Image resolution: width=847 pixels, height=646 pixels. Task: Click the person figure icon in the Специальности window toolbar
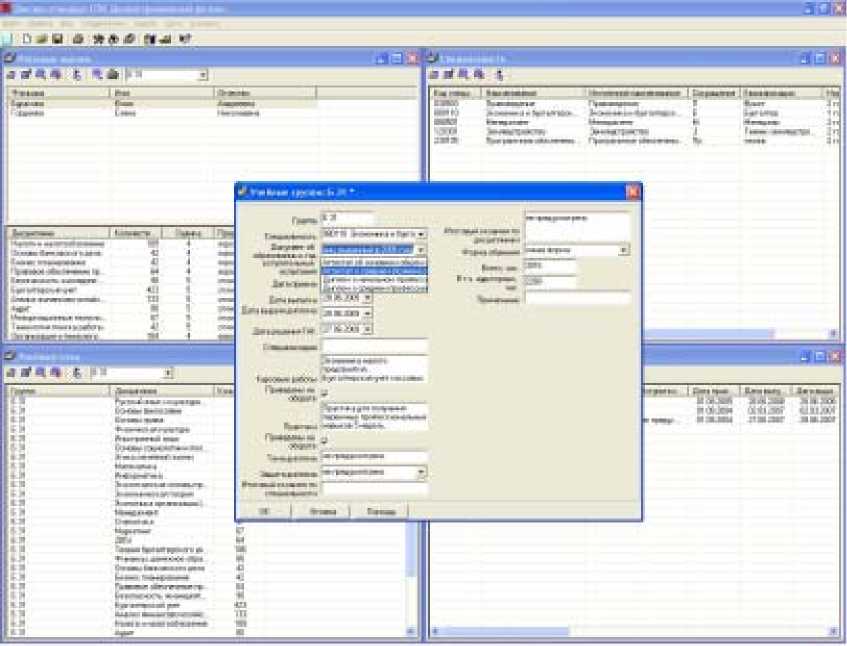pyautogui.click(x=500, y=75)
